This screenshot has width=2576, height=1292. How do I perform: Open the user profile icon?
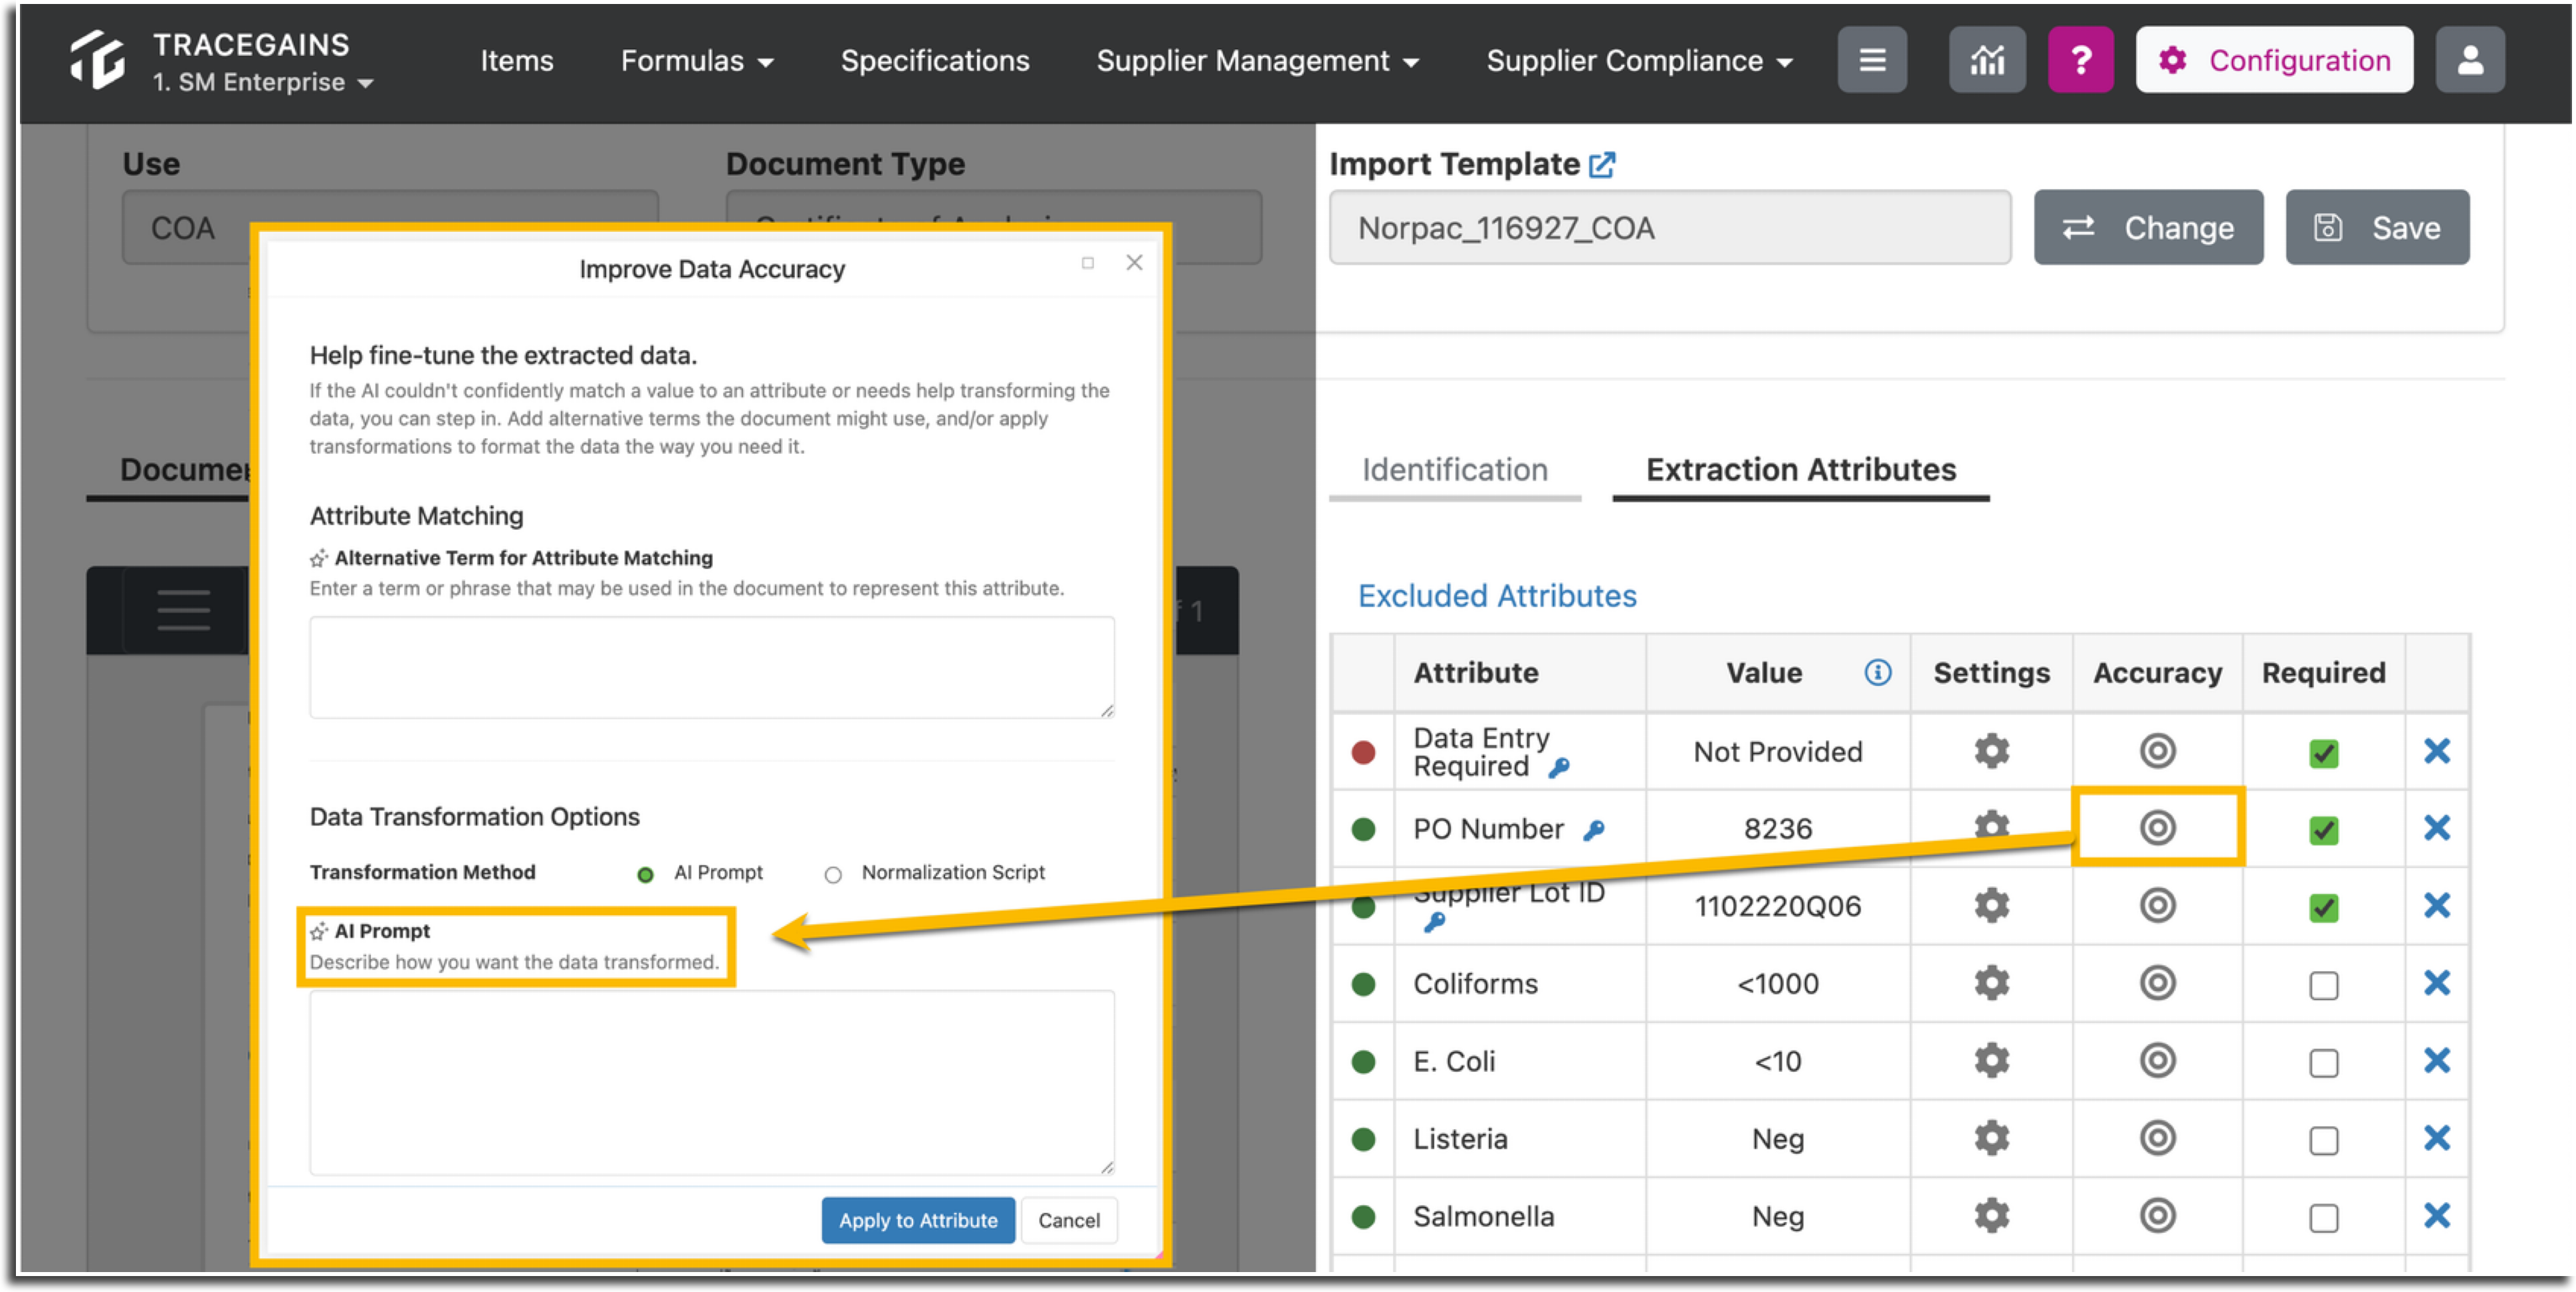coord(2469,60)
